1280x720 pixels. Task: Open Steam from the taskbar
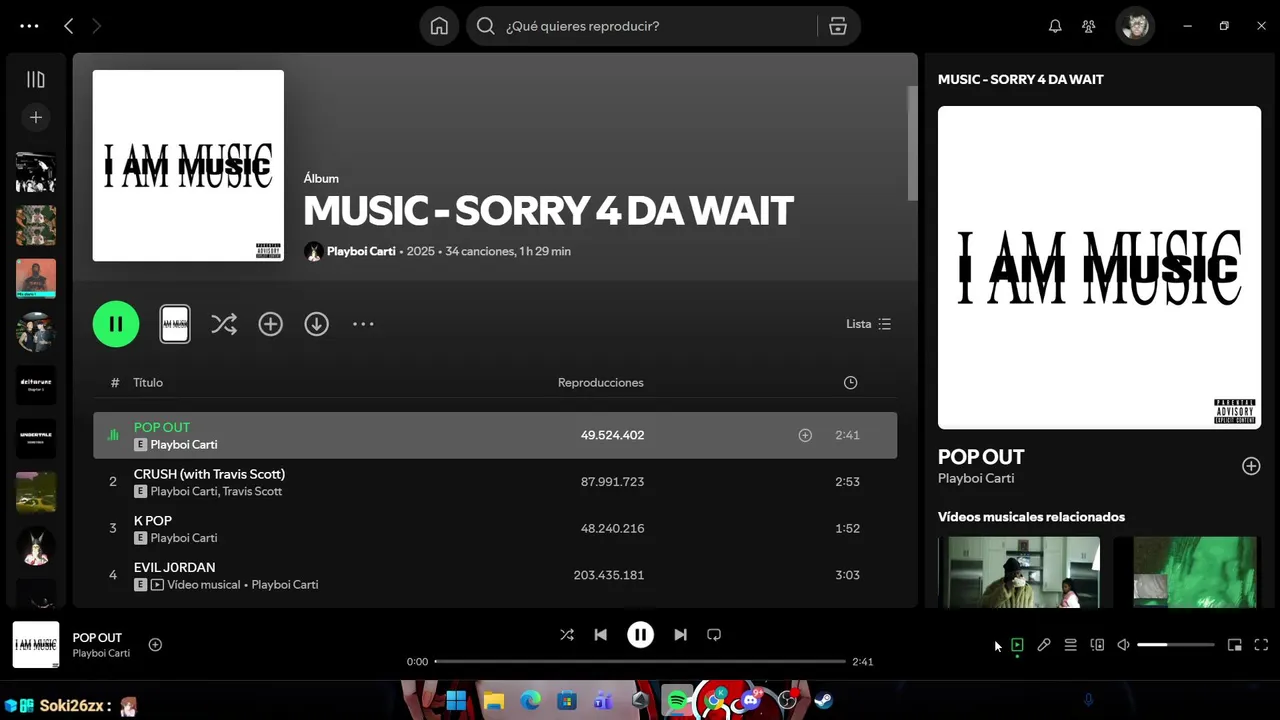pyautogui.click(x=824, y=700)
